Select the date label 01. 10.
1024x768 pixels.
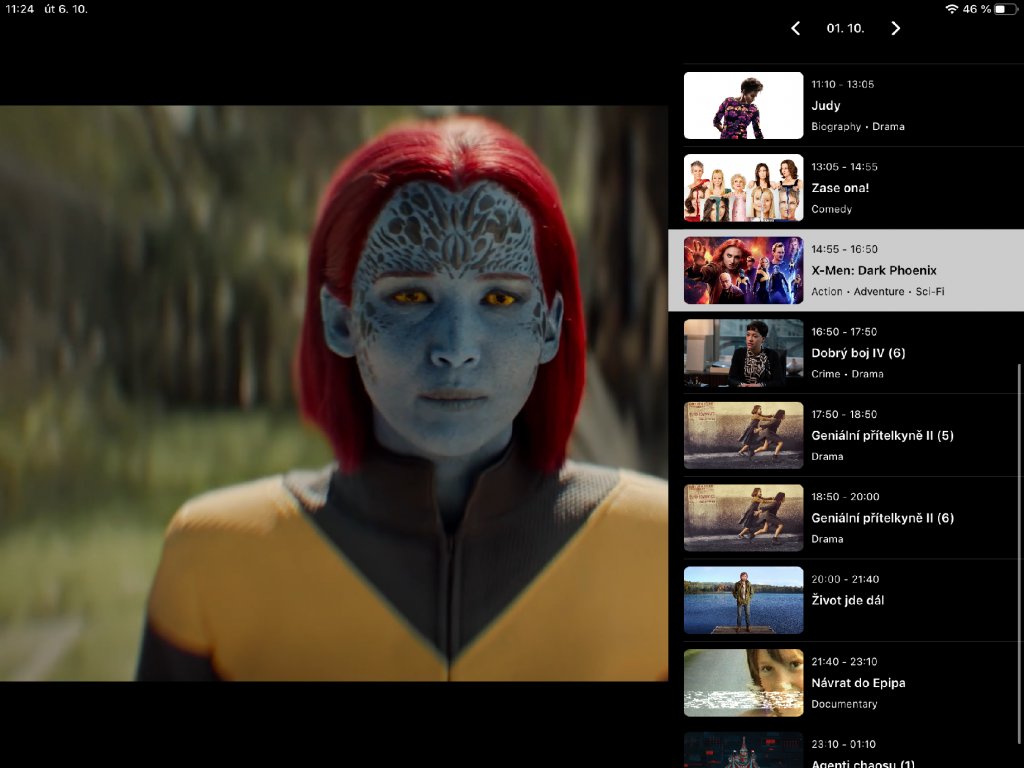(x=845, y=28)
